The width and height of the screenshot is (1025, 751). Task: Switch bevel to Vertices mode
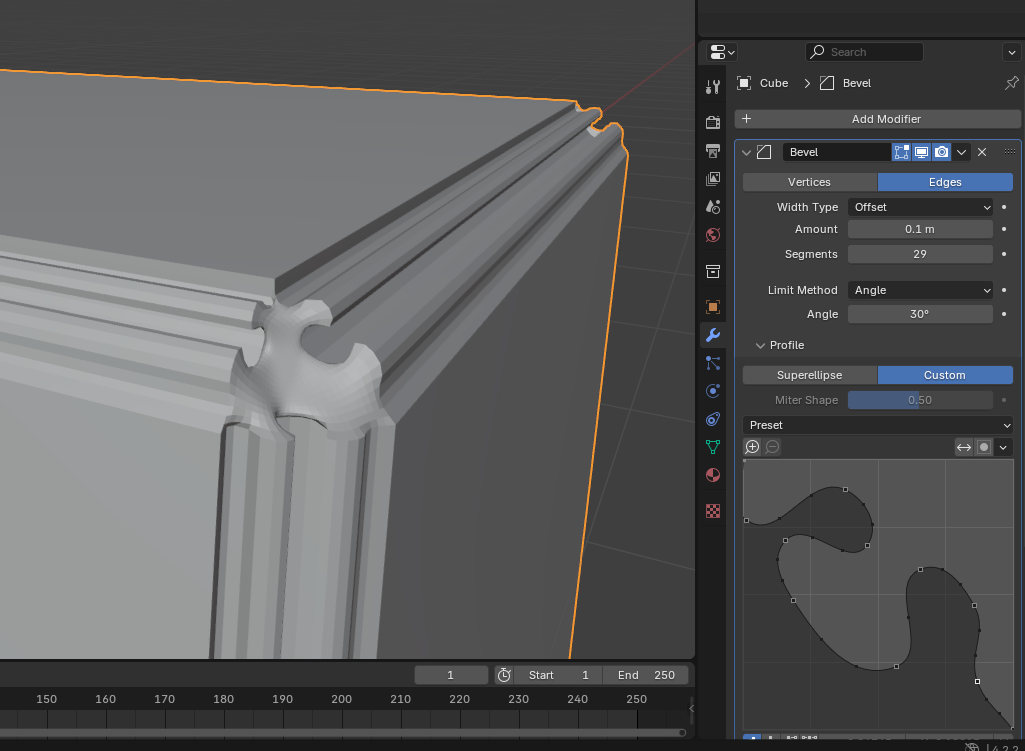click(809, 182)
